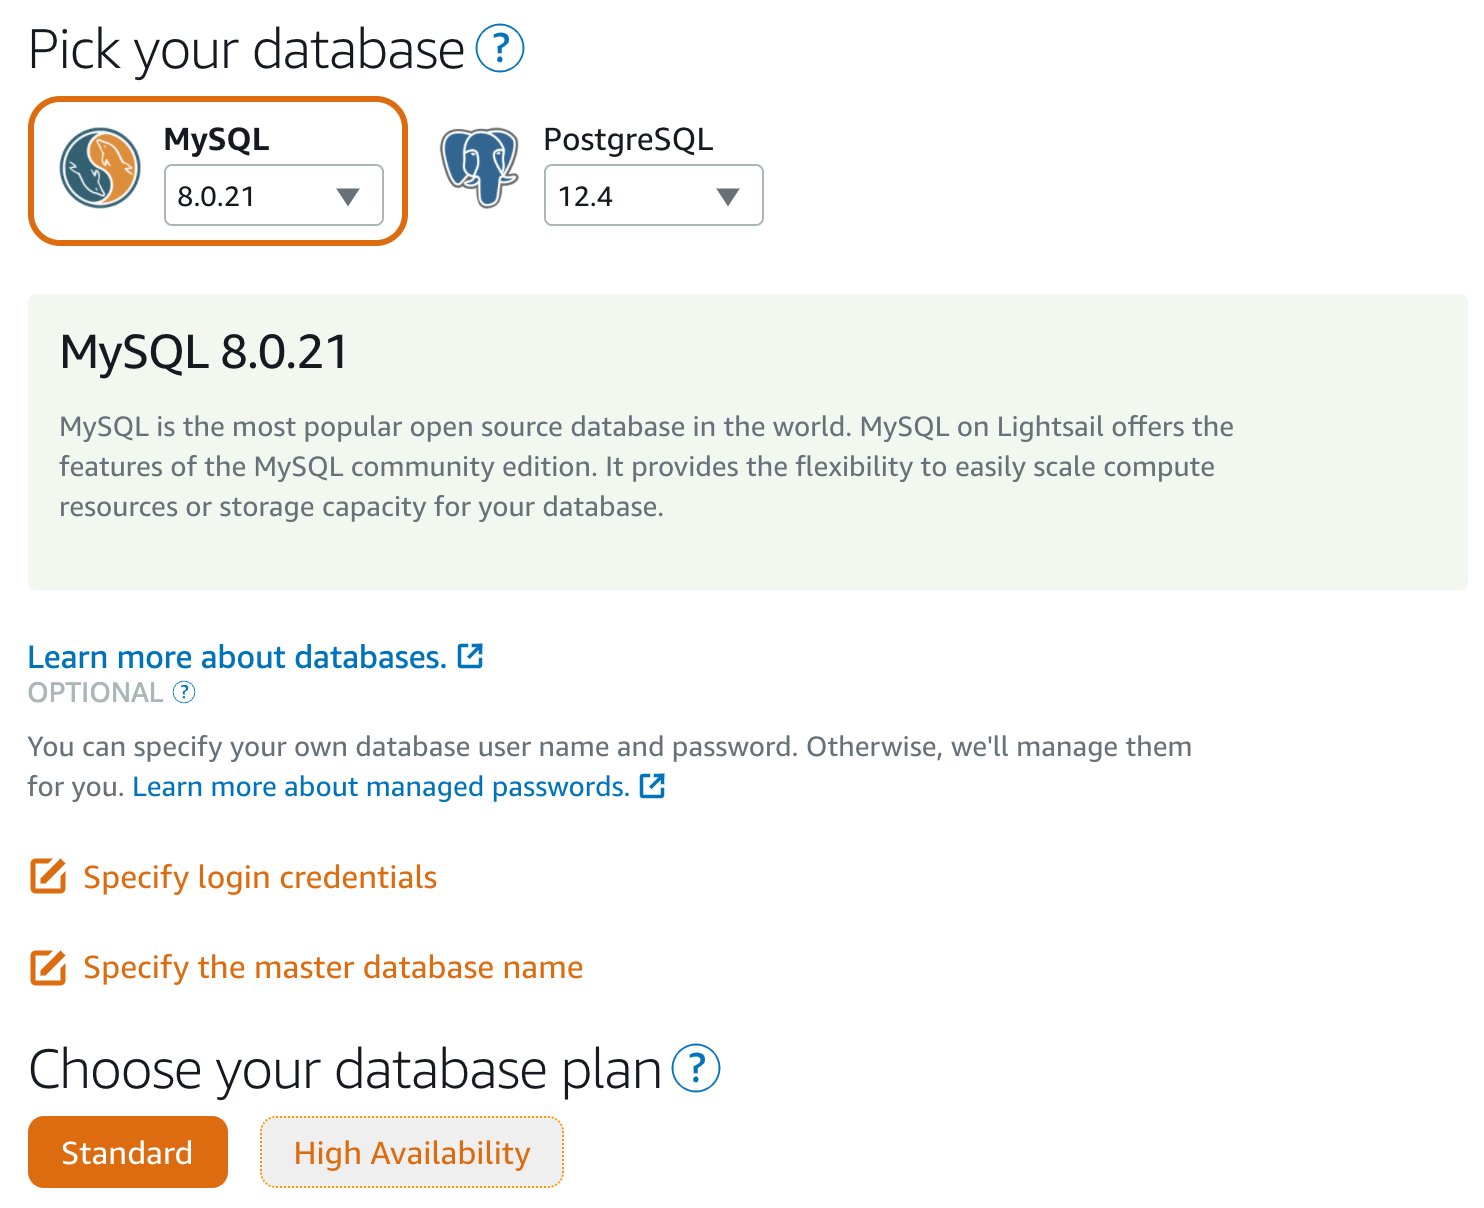Open Learn more about databases link
1484x1208 pixels.
[237, 657]
